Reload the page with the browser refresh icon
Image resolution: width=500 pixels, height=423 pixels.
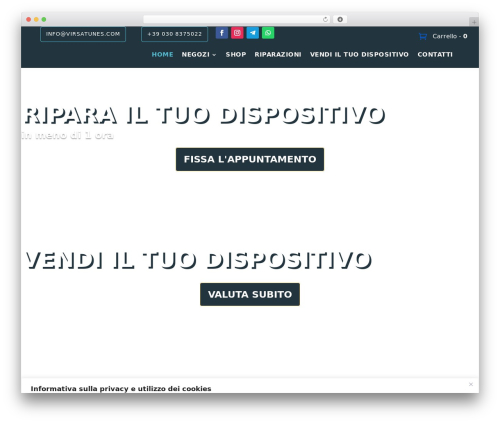[325, 19]
